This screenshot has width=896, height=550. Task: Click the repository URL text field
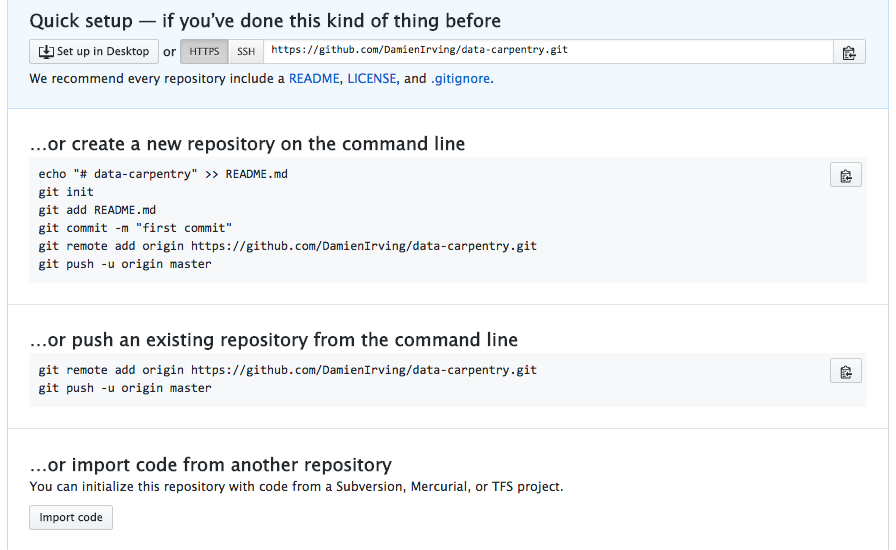coord(548,51)
